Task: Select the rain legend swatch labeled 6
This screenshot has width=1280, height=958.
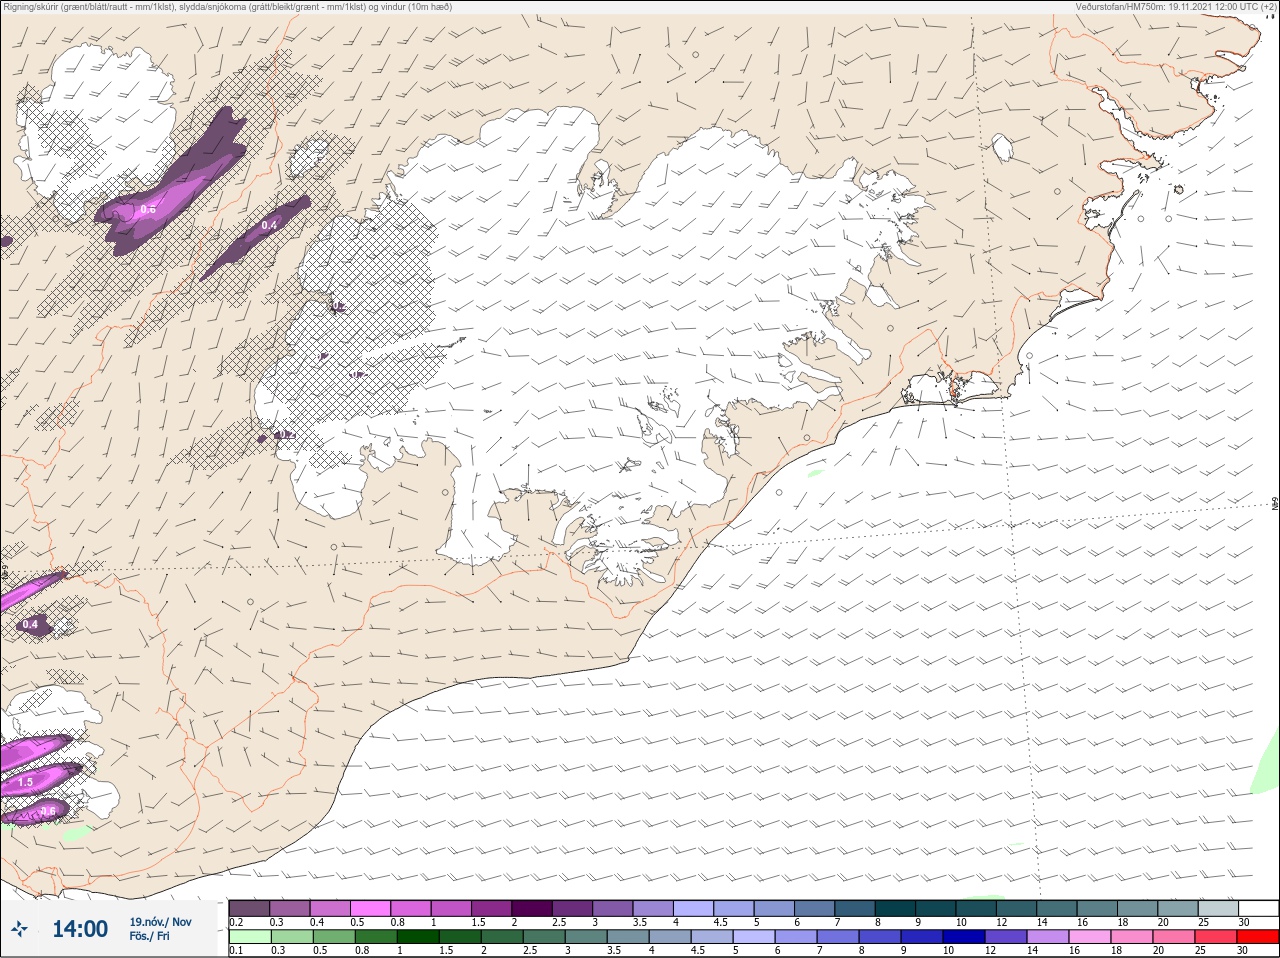Action: coord(796,937)
